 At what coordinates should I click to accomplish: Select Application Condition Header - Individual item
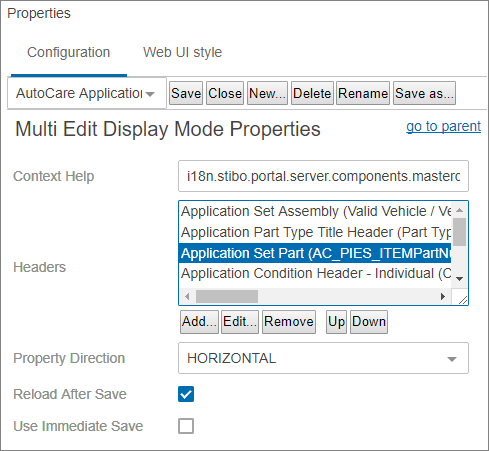pyautogui.click(x=315, y=273)
